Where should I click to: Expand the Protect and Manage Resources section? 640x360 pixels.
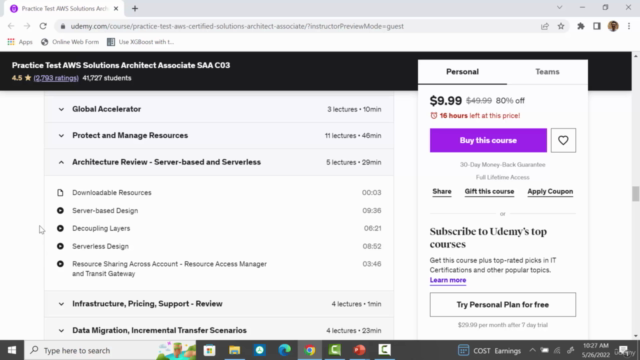(219, 136)
